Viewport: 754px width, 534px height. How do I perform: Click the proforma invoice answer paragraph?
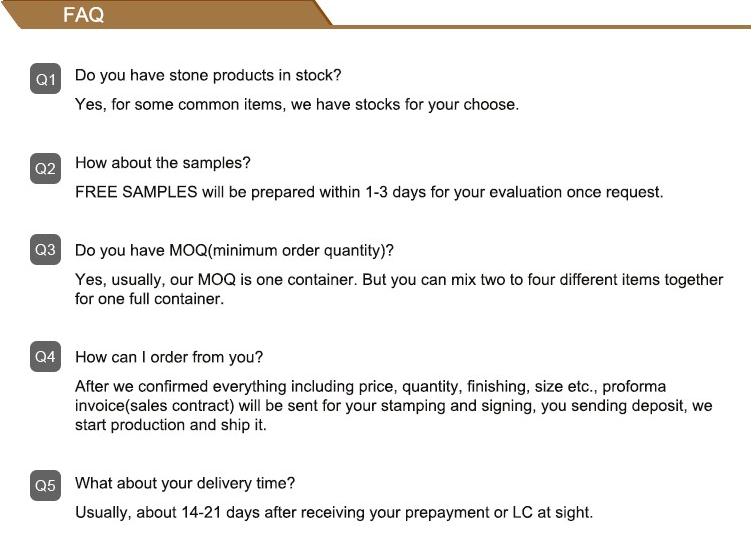click(x=393, y=406)
